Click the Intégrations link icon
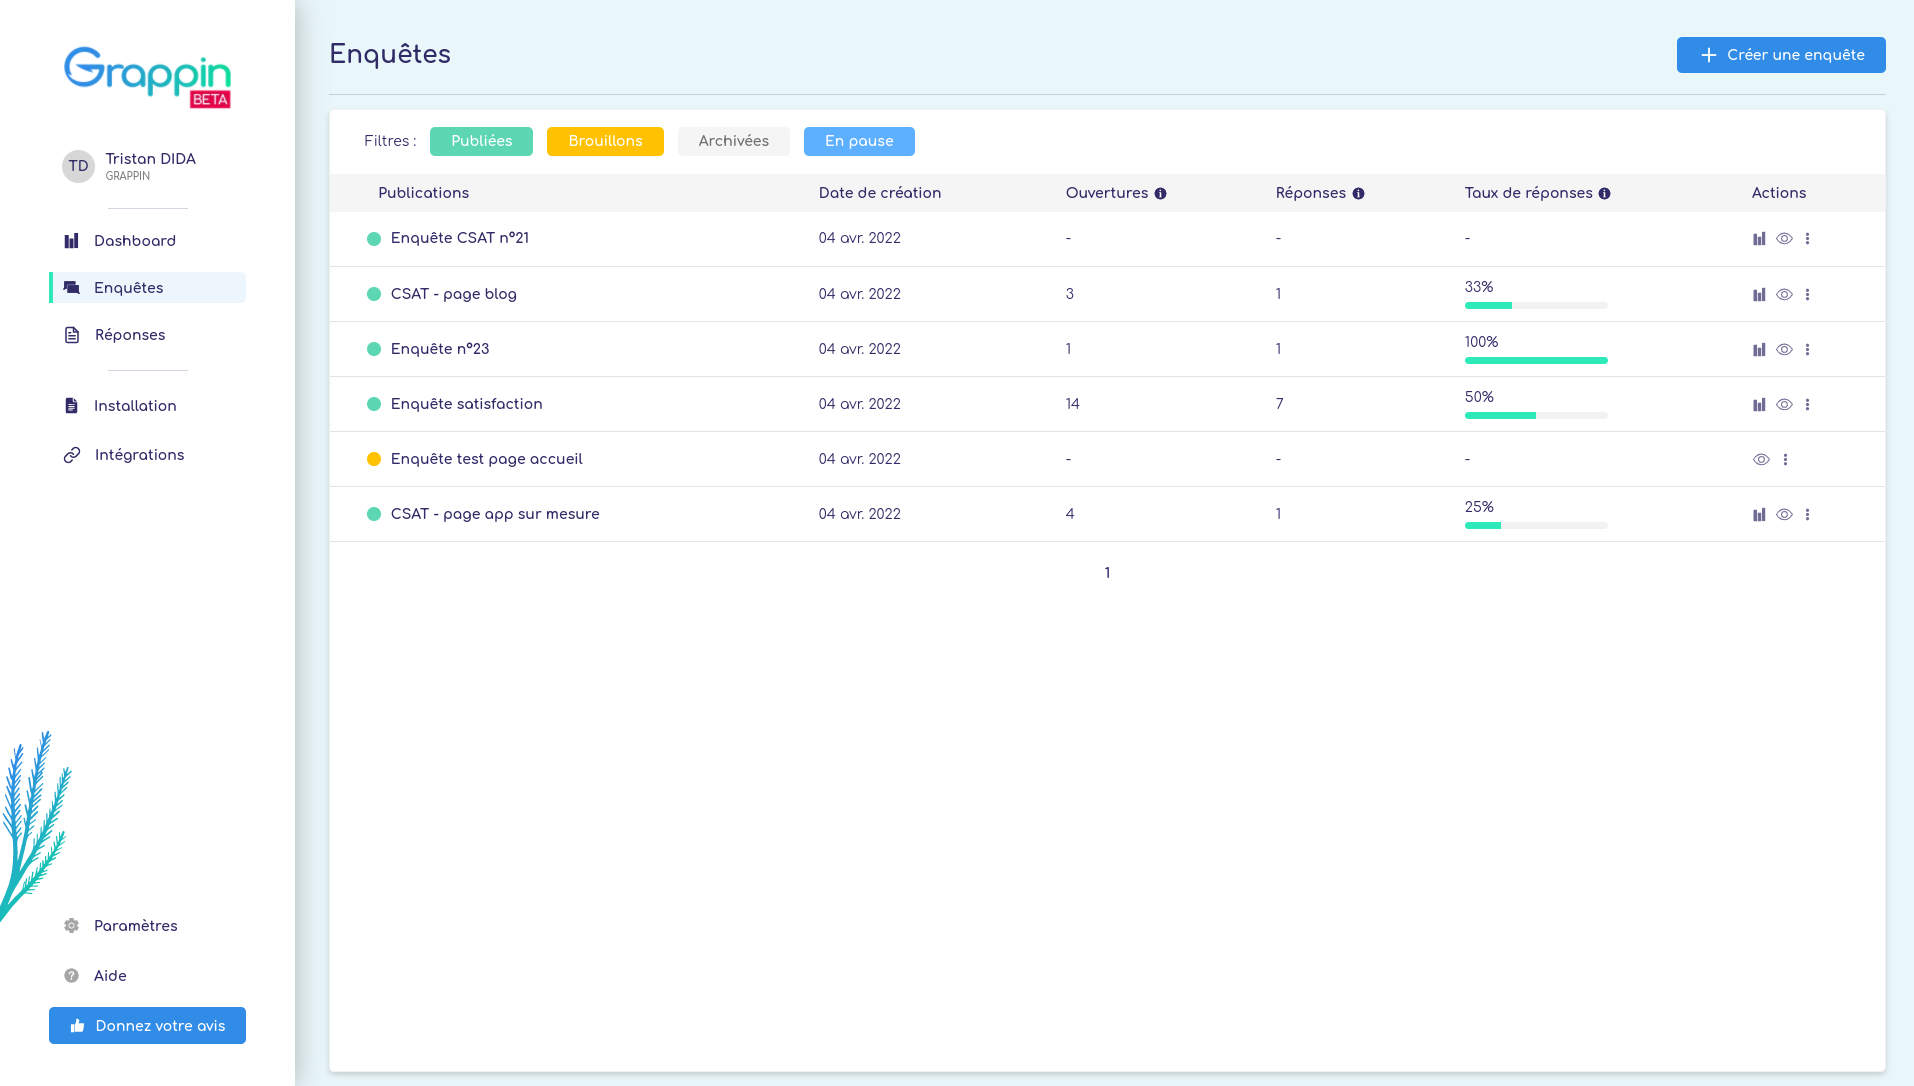Viewport: 1914px width, 1086px height. 72,455
